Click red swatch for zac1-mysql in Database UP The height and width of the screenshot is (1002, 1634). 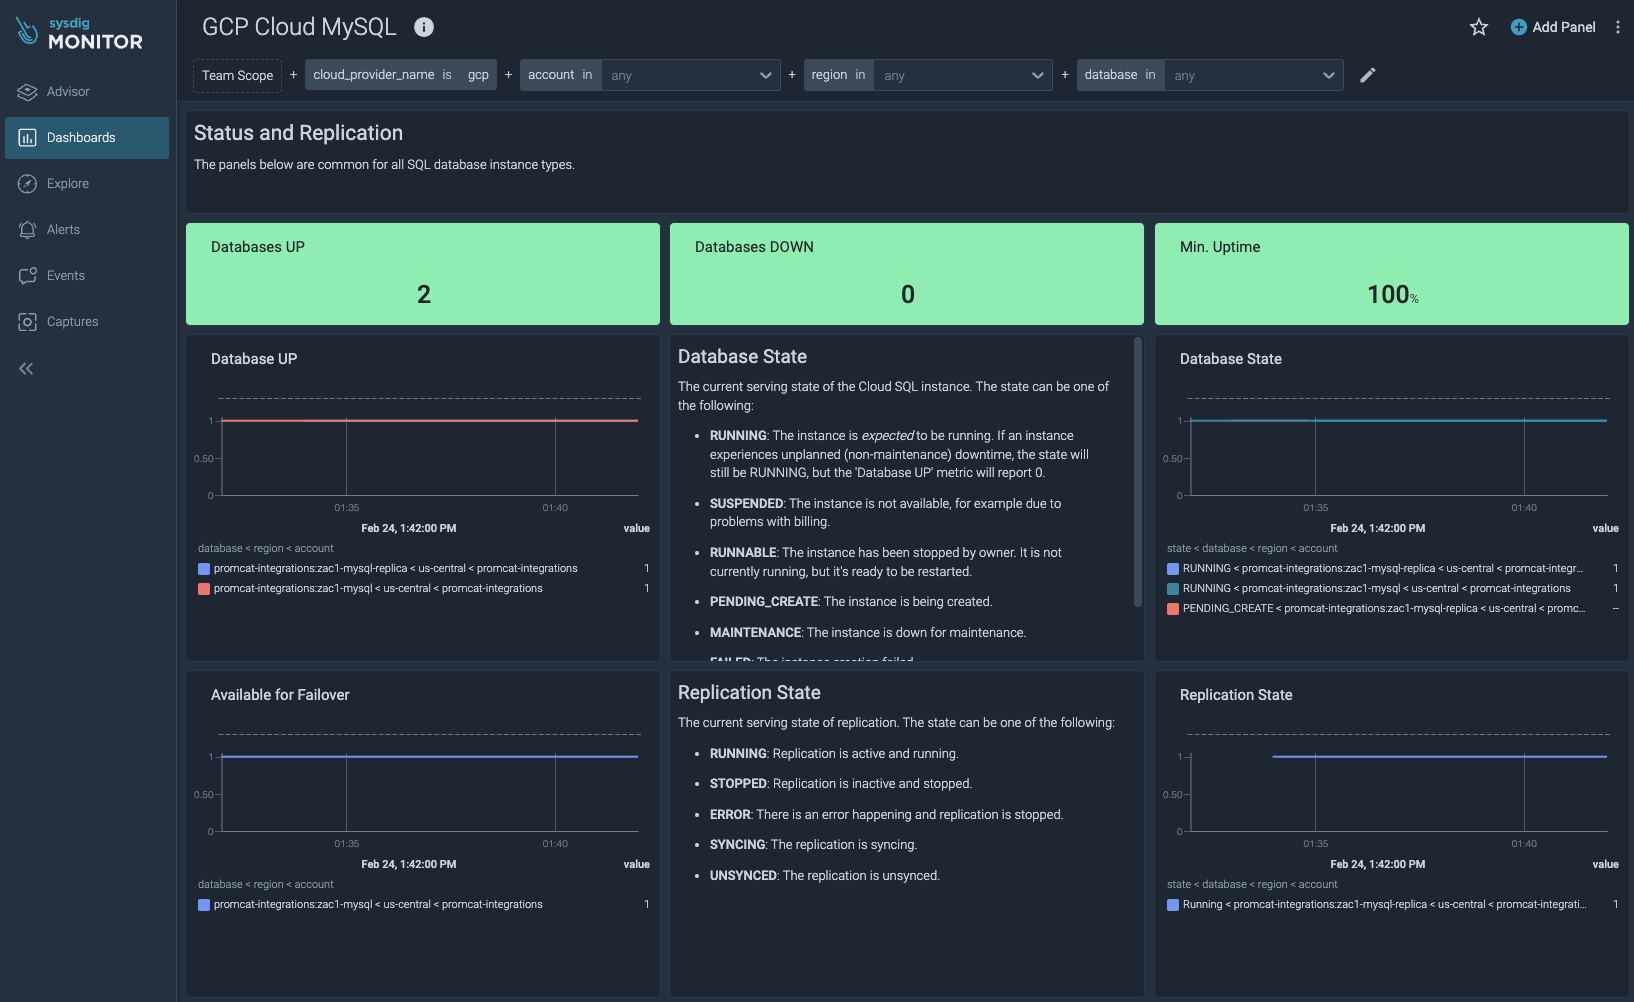click(204, 589)
